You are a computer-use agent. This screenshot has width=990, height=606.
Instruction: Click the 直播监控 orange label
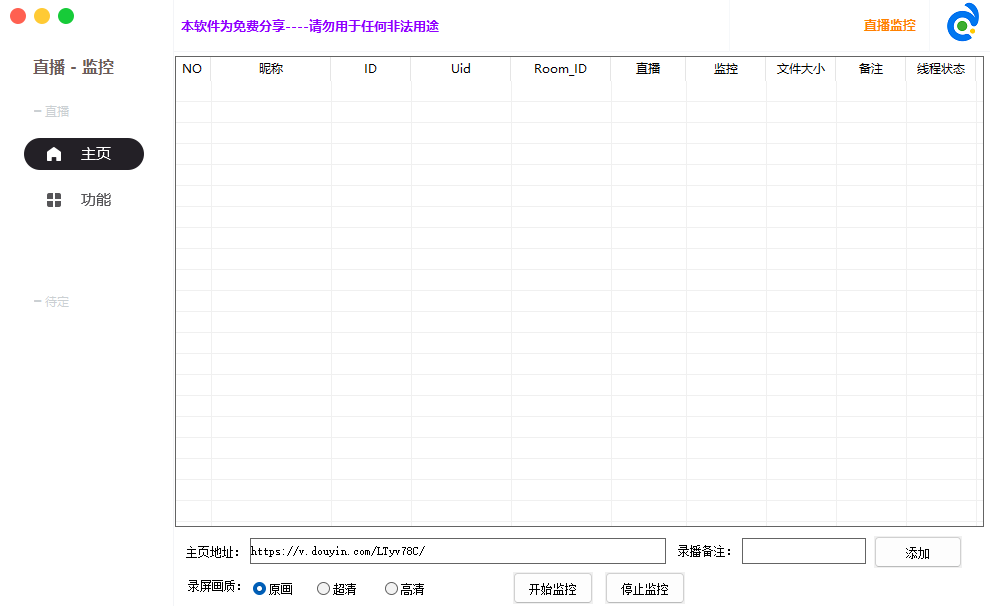pyautogui.click(x=889, y=26)
